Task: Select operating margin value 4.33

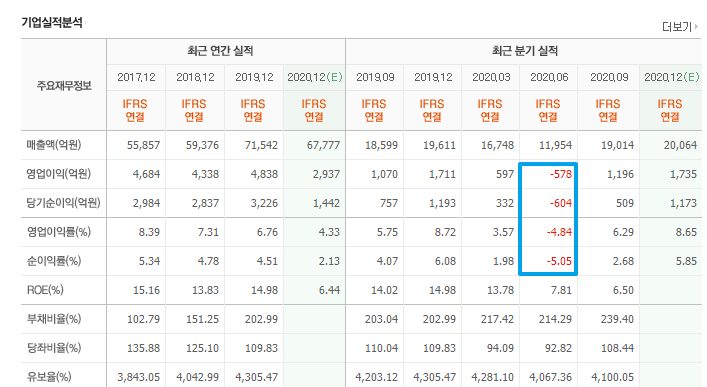Action: pos(329,232)
